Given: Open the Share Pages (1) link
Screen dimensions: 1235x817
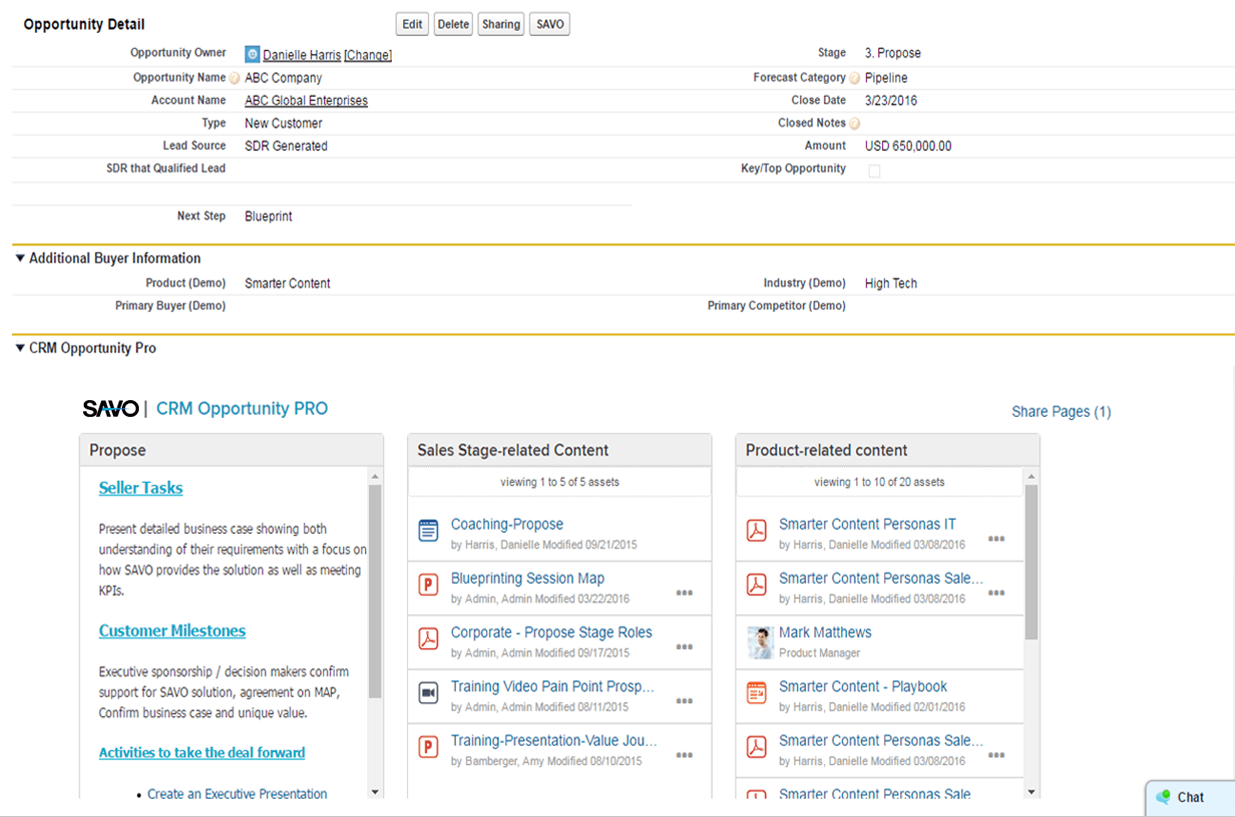Looking at the screenshot, I should coord(1061,411).
